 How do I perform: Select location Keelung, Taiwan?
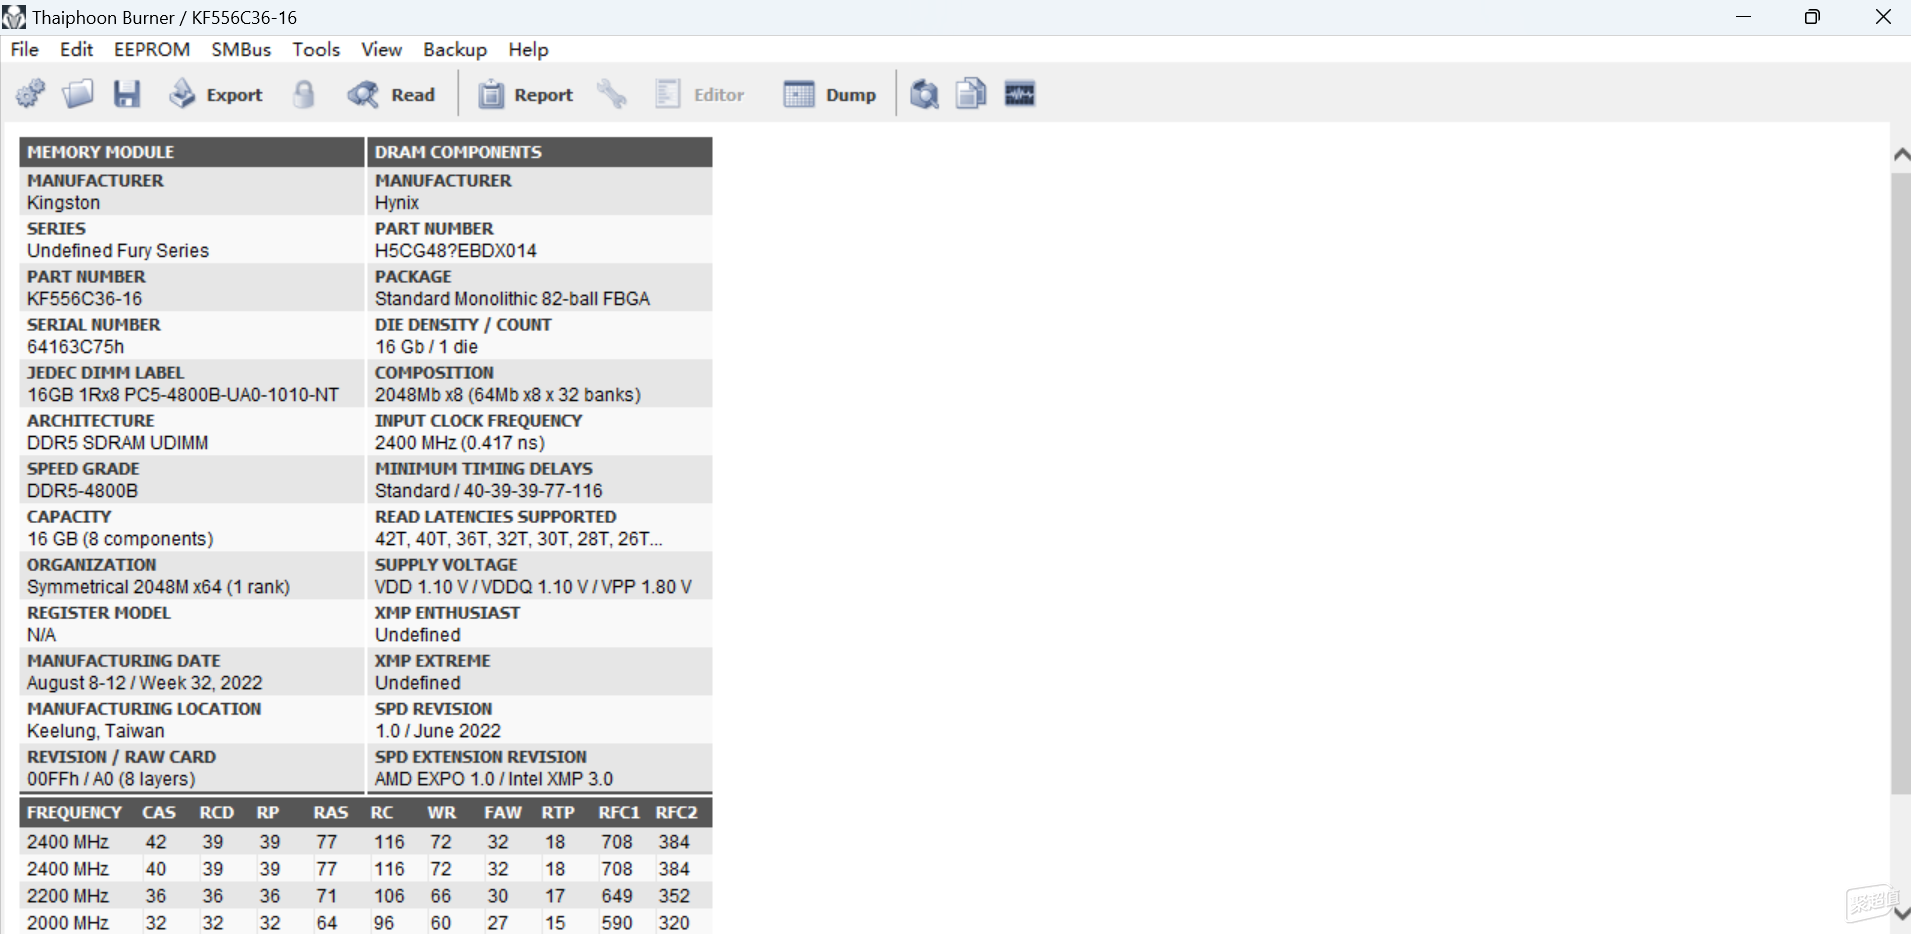click(95, 731)
